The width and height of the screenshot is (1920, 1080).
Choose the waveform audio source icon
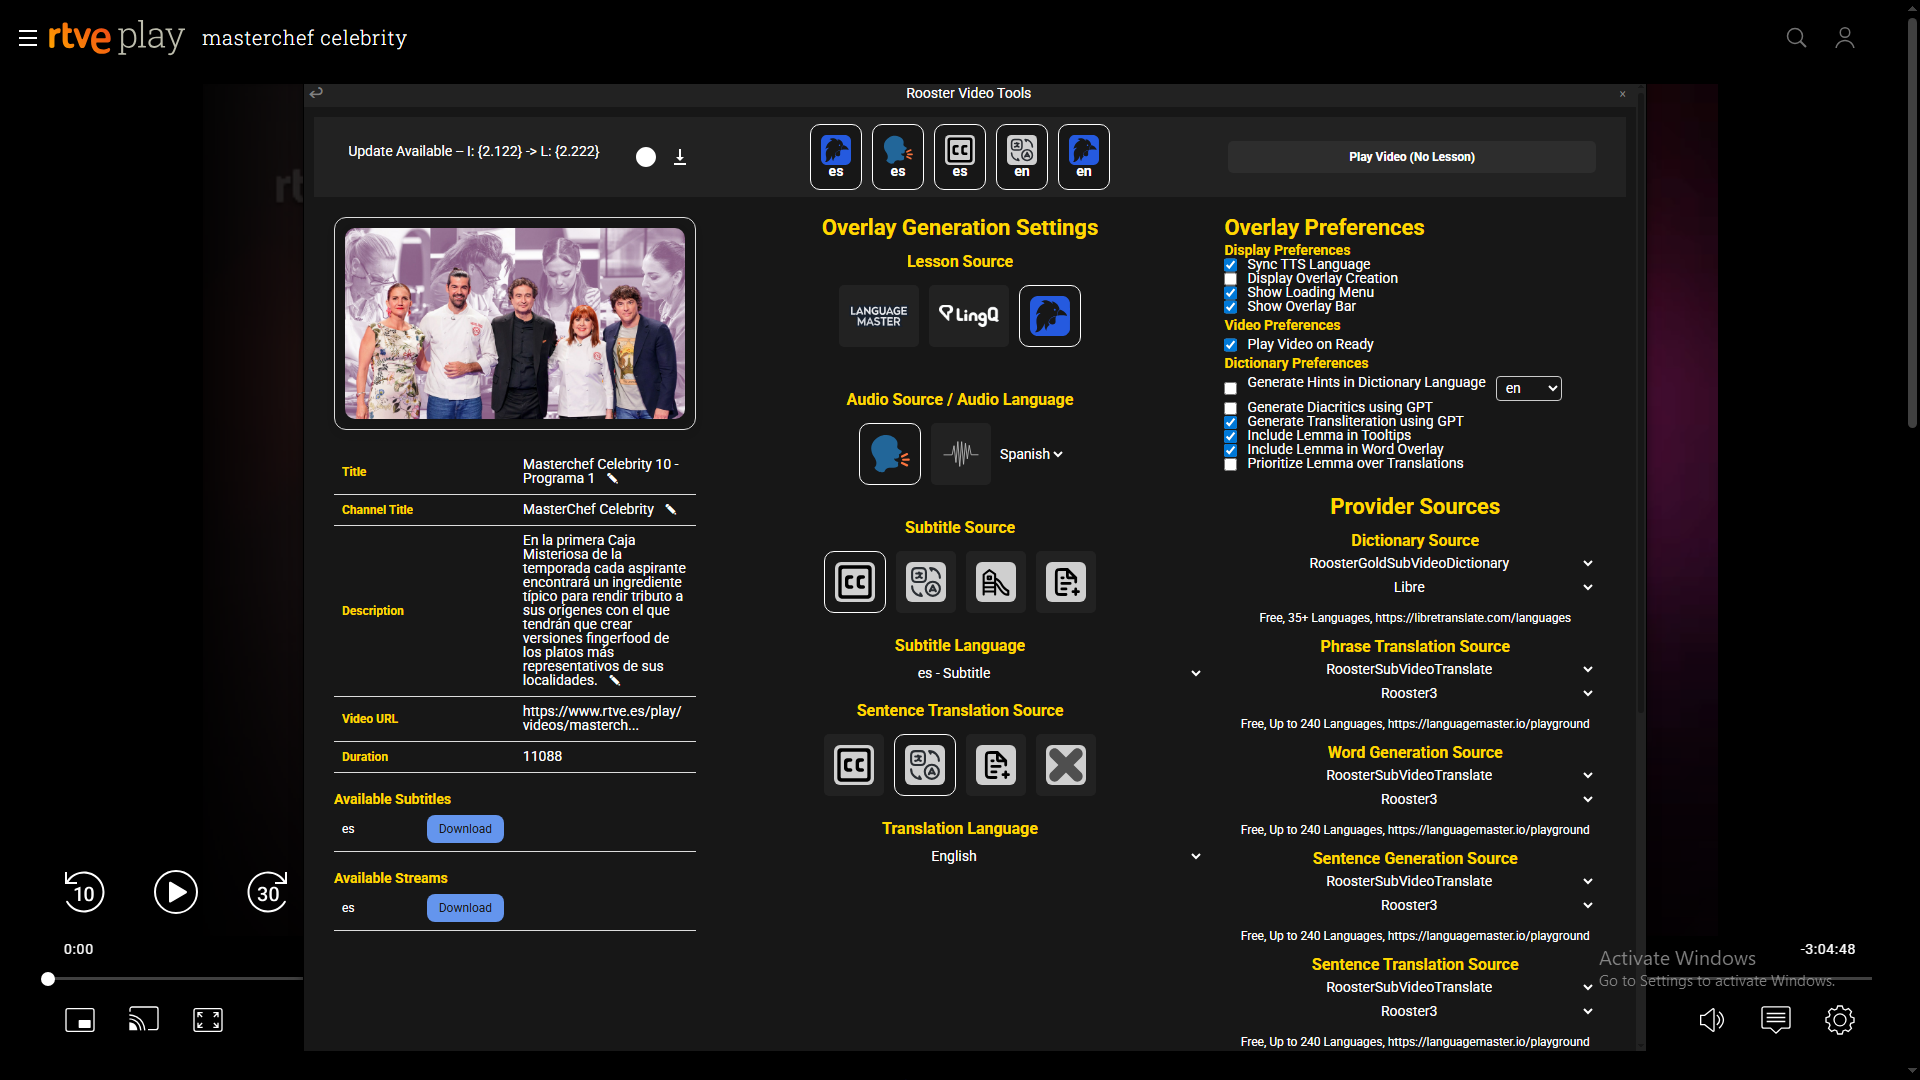click(x=960, y=454)
